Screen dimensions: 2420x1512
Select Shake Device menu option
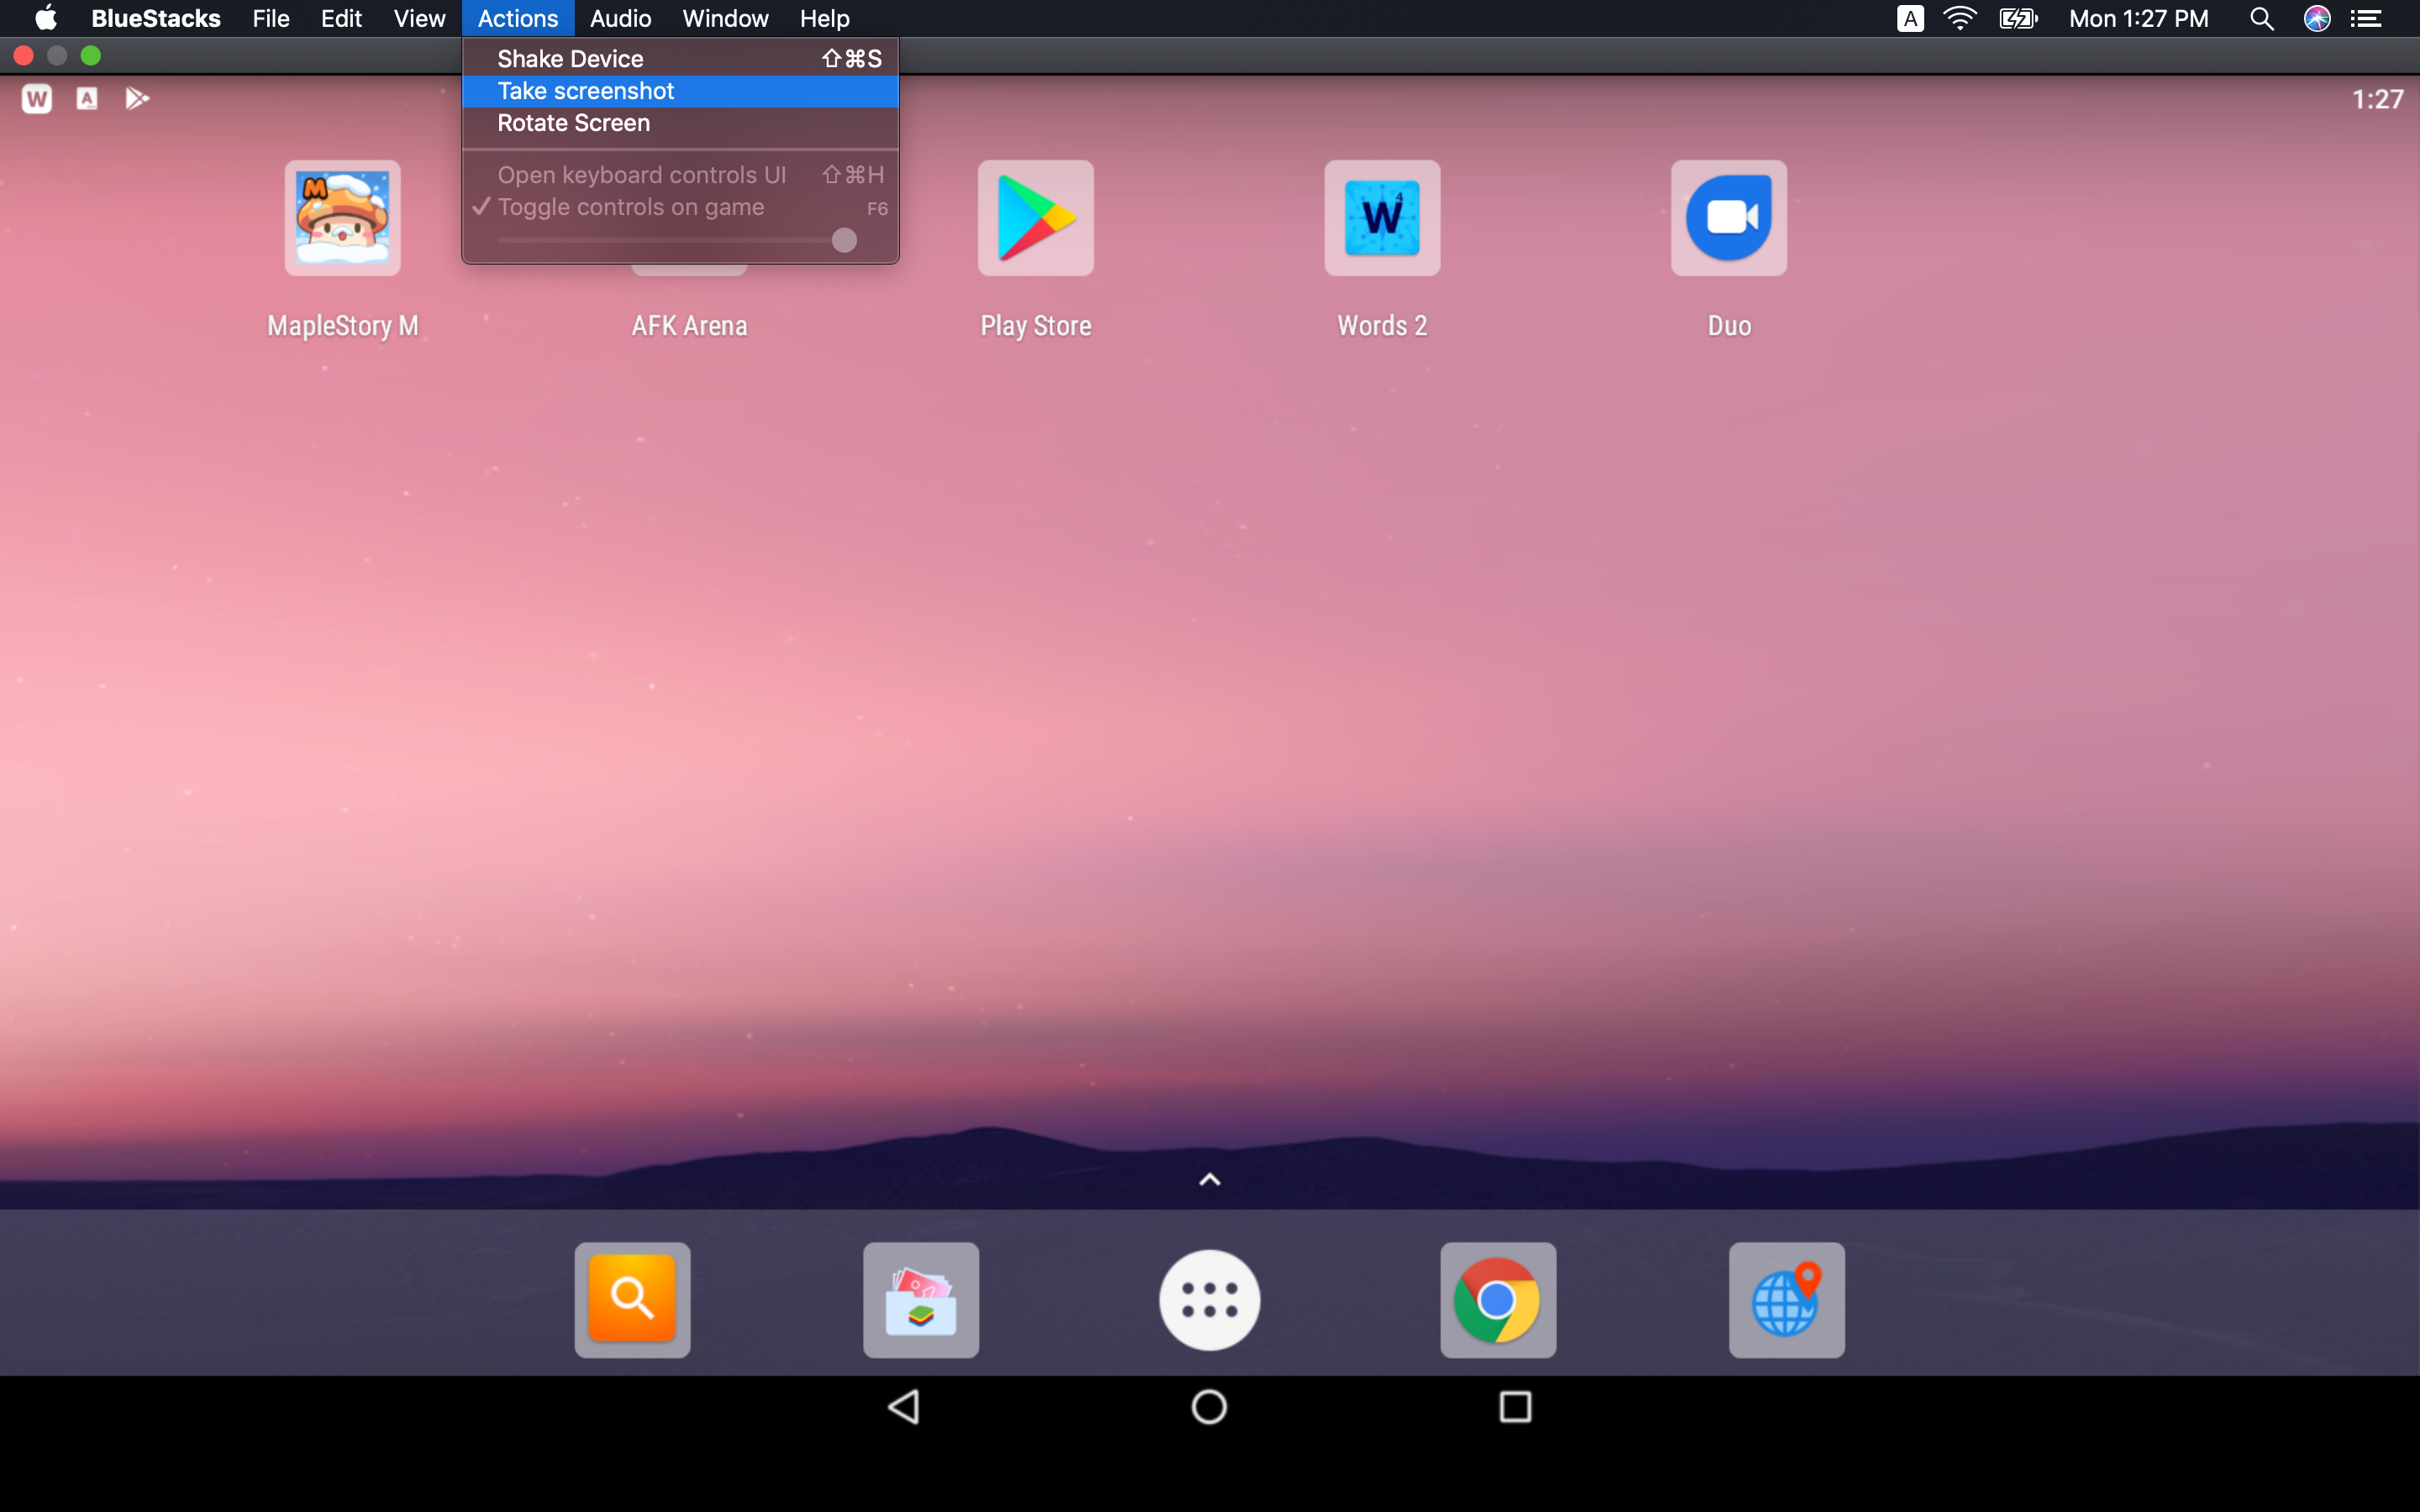tap(570, 57)
